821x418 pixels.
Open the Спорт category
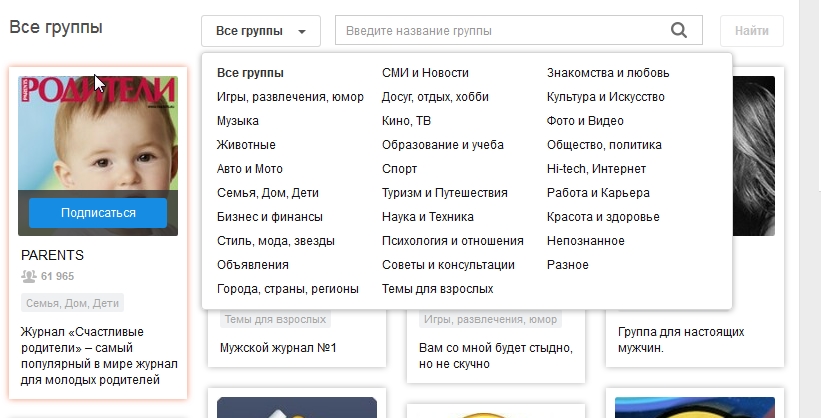[400, 169]
